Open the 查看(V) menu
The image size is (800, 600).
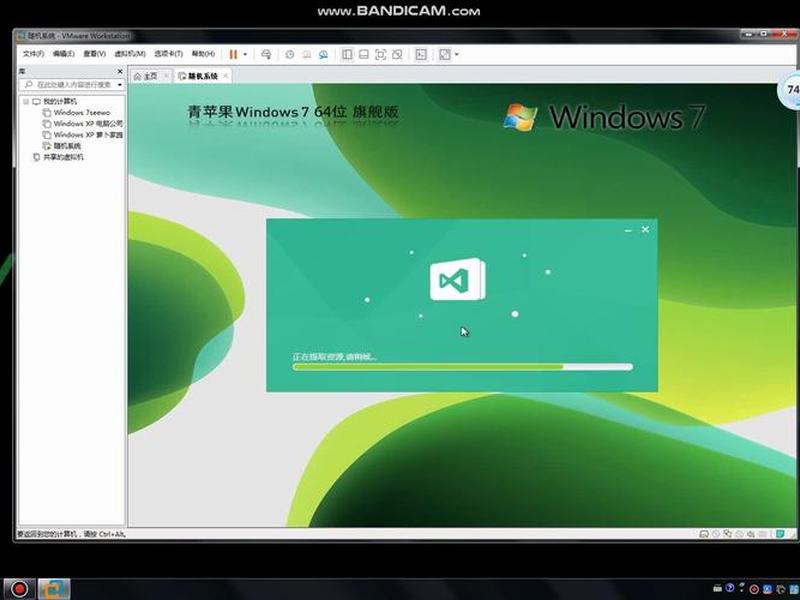(94, 54)
